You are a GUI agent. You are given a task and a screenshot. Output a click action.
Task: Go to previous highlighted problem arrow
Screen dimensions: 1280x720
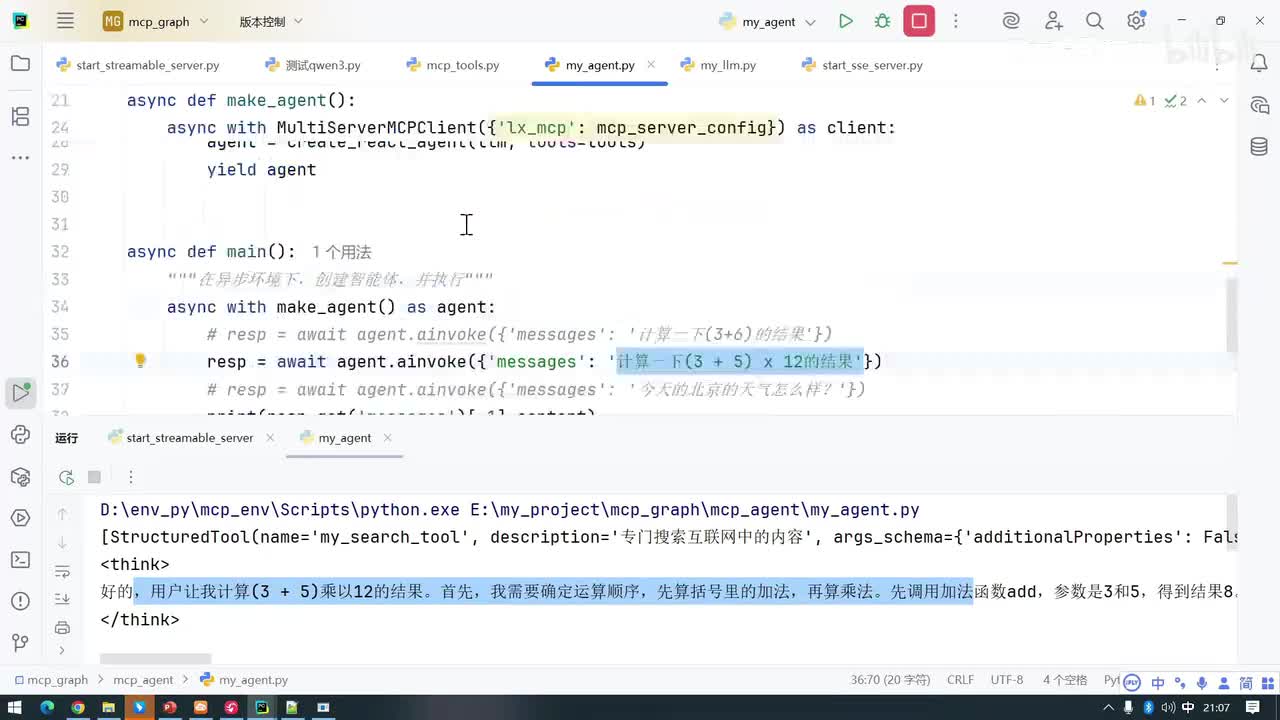[1202, 100]
